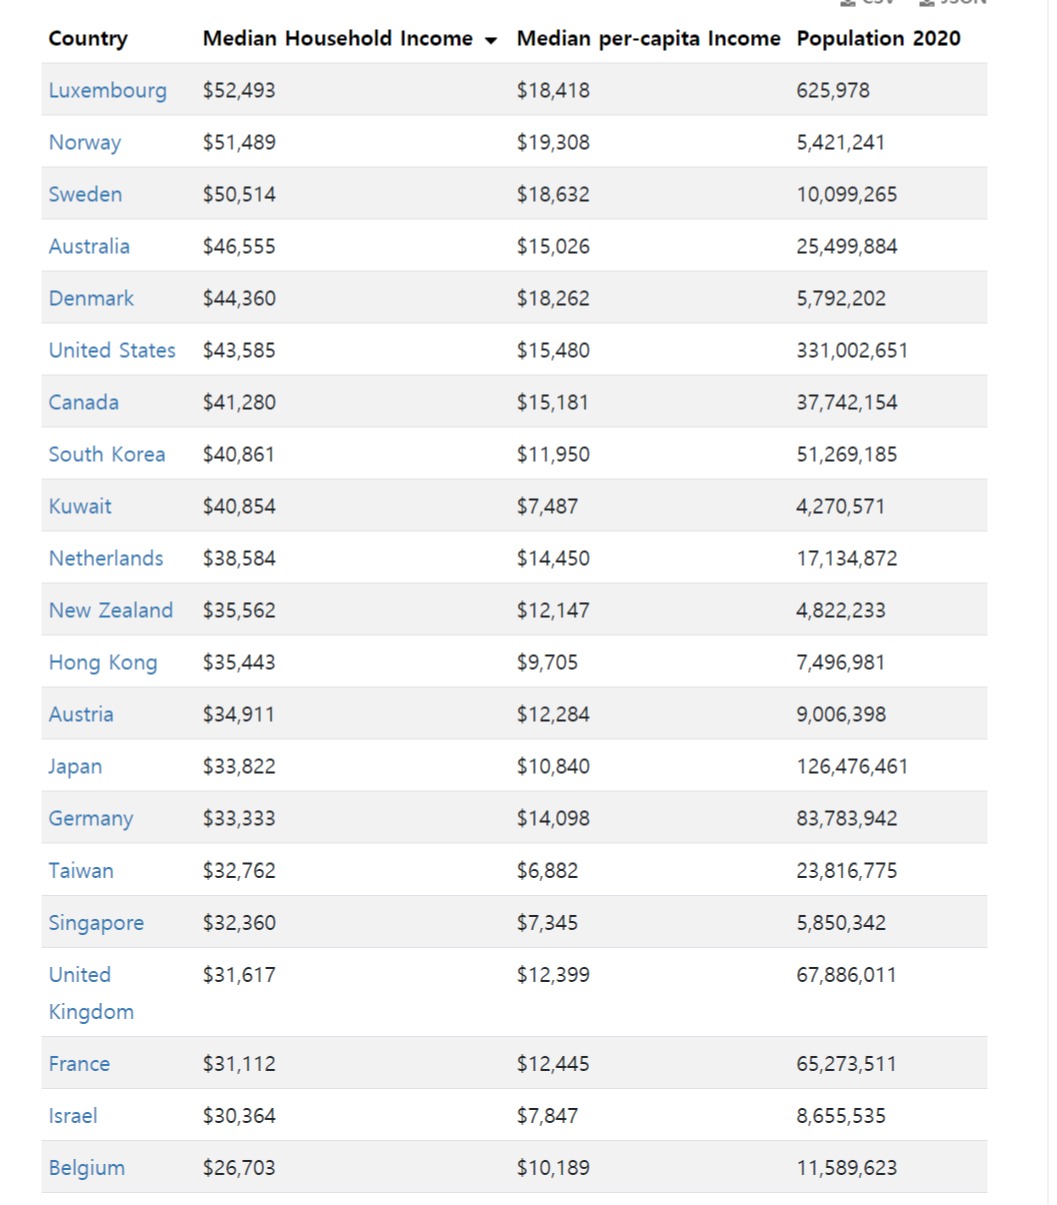Open the Germany country link
The image size is (1057, 1205).
point(91,819)
